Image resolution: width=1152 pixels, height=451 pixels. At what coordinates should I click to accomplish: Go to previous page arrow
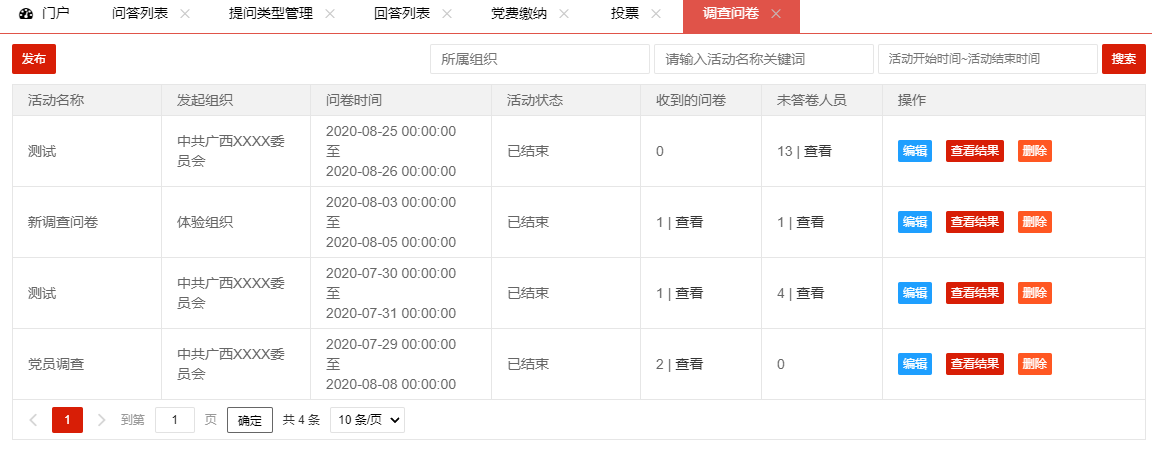[x=33, y=420]
